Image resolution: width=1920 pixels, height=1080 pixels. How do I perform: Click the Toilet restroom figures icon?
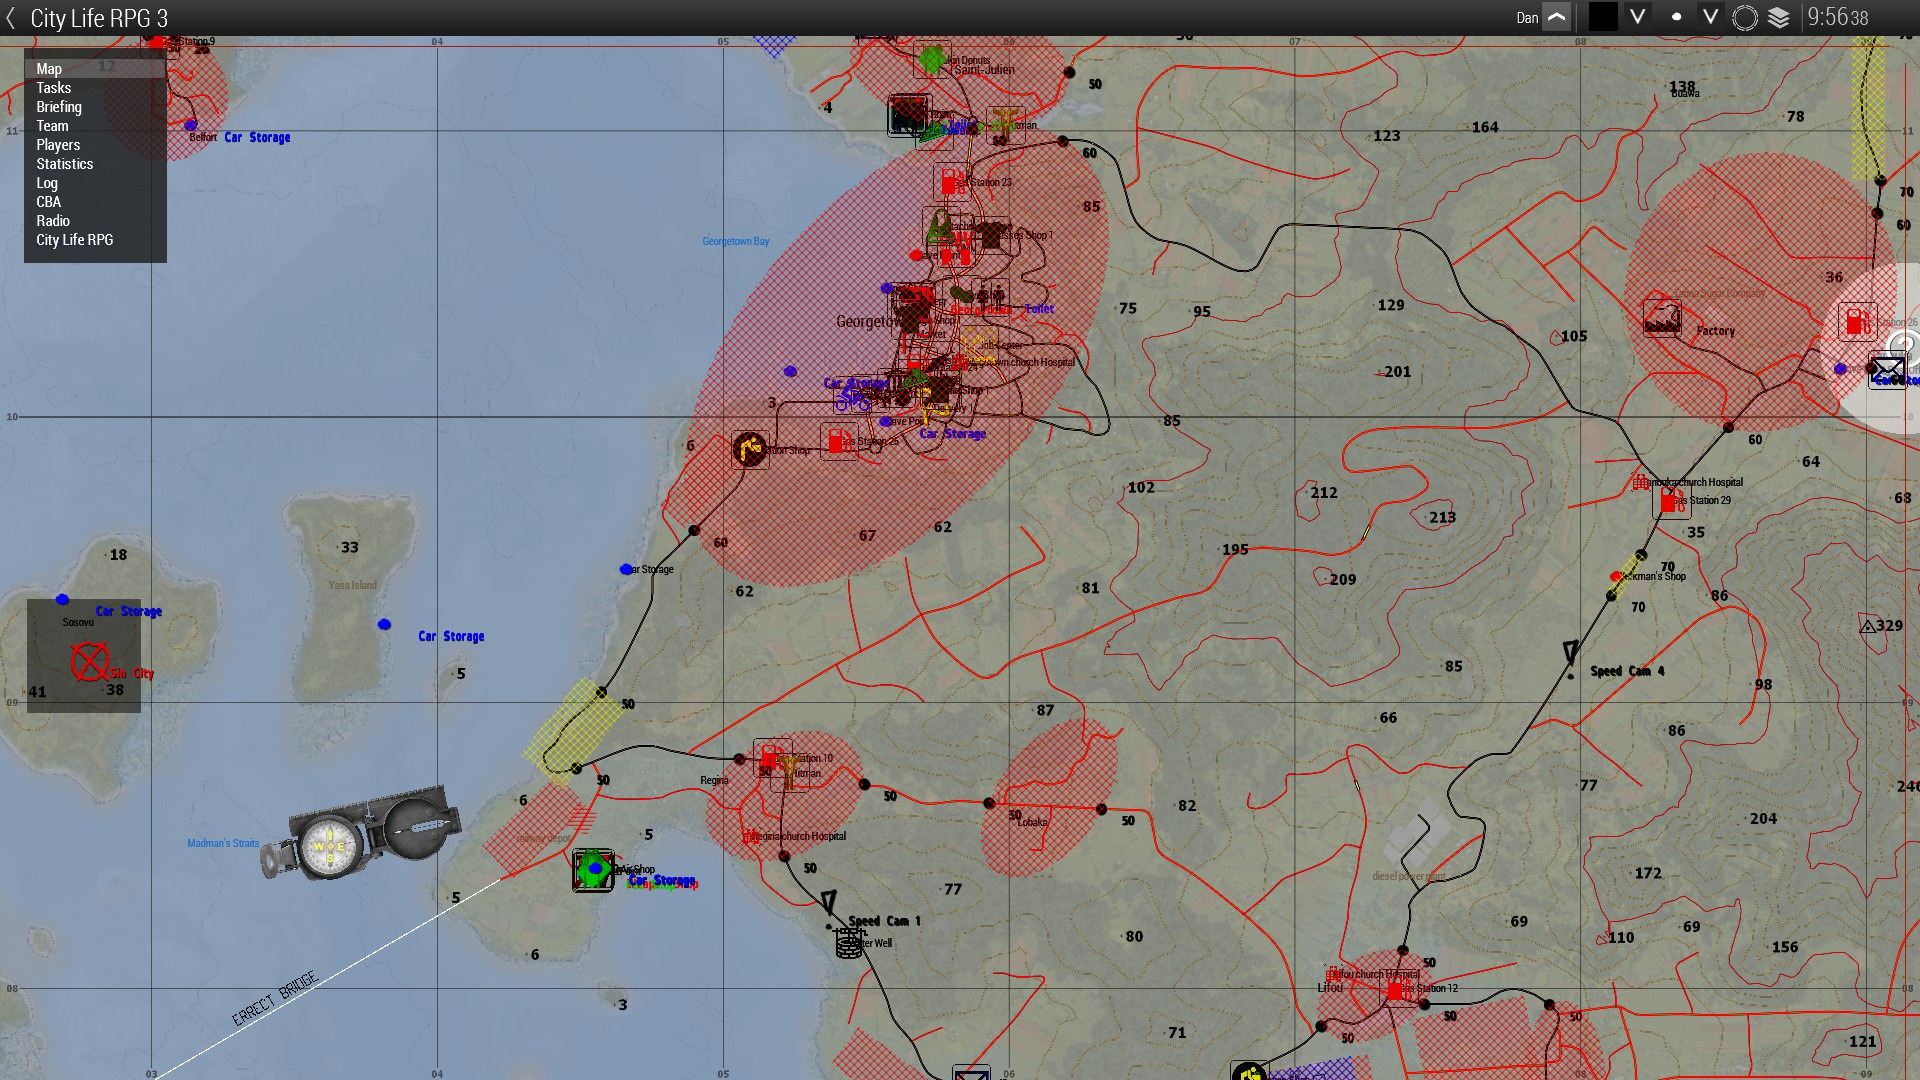[x=990, y=295]
